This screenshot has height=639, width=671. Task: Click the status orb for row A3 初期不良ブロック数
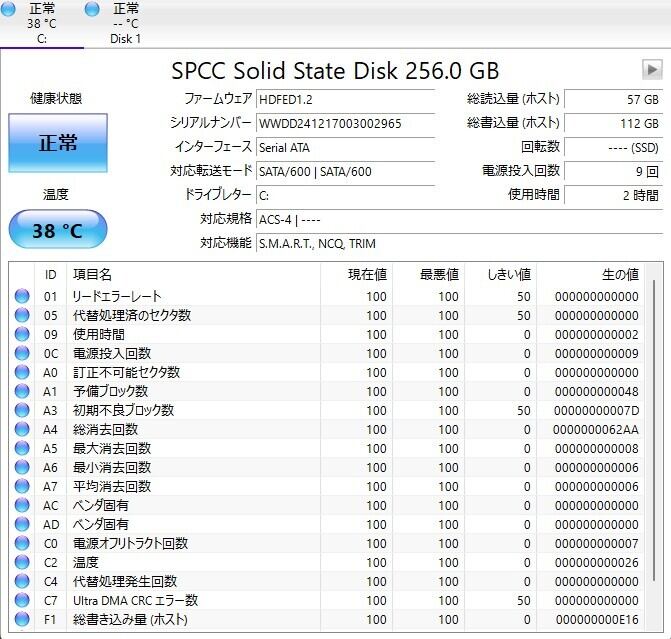[22, 410]
